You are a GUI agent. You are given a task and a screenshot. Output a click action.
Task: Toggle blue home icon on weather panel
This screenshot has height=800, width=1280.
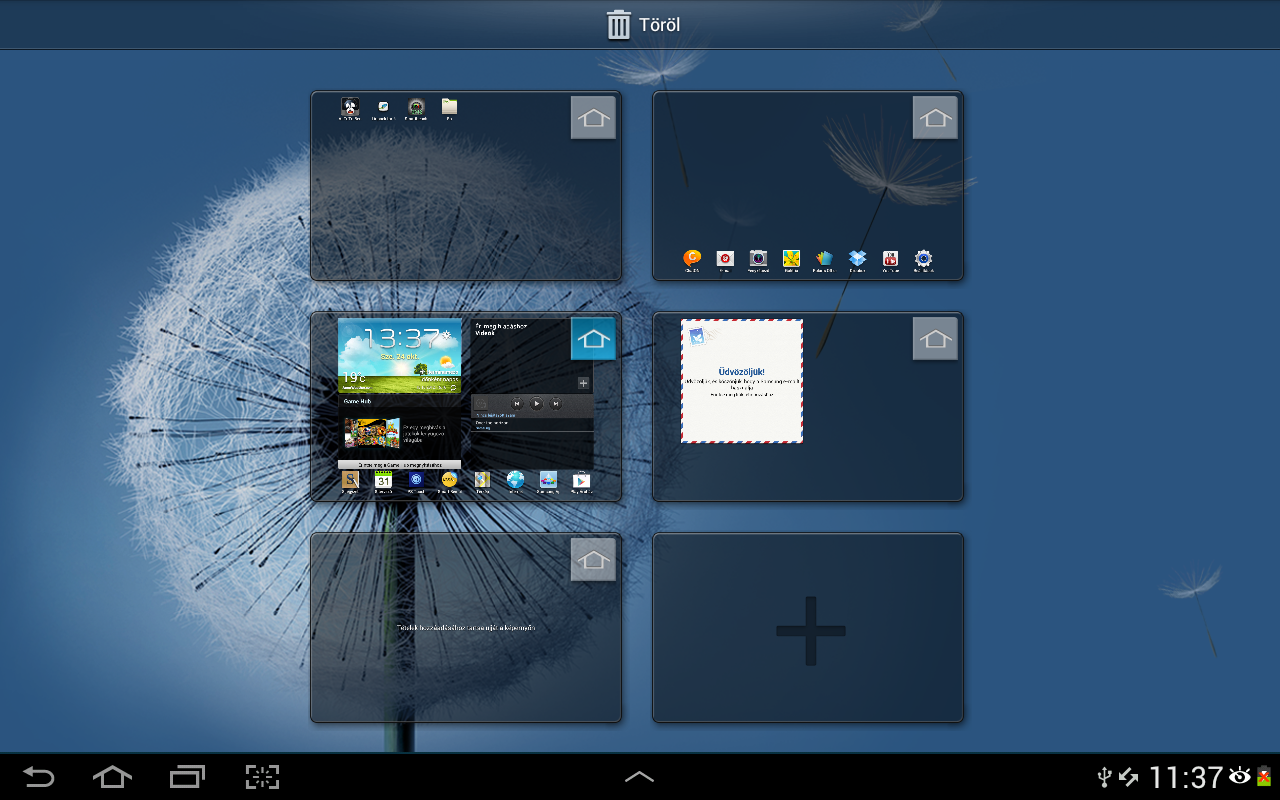pyautogui.click(x=593, y=339)
